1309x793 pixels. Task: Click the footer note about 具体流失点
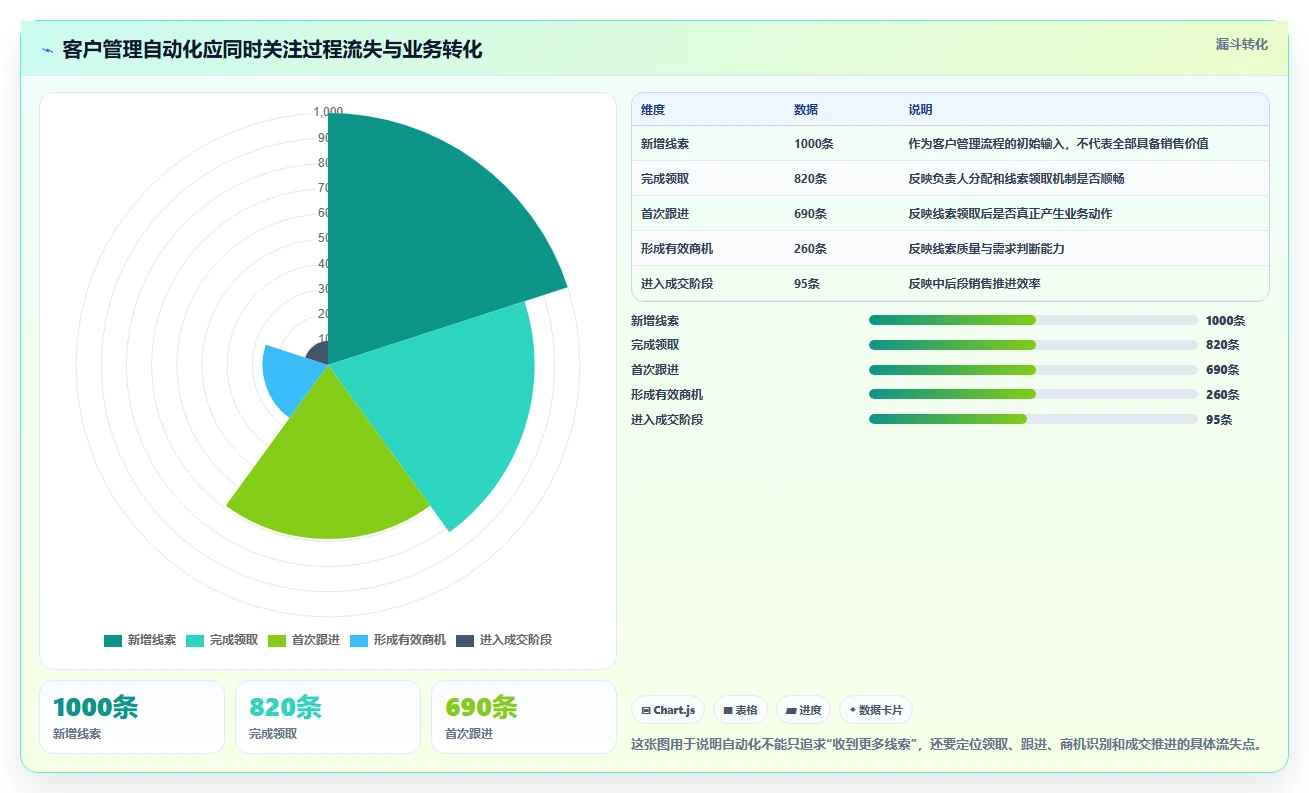[950, 744]
